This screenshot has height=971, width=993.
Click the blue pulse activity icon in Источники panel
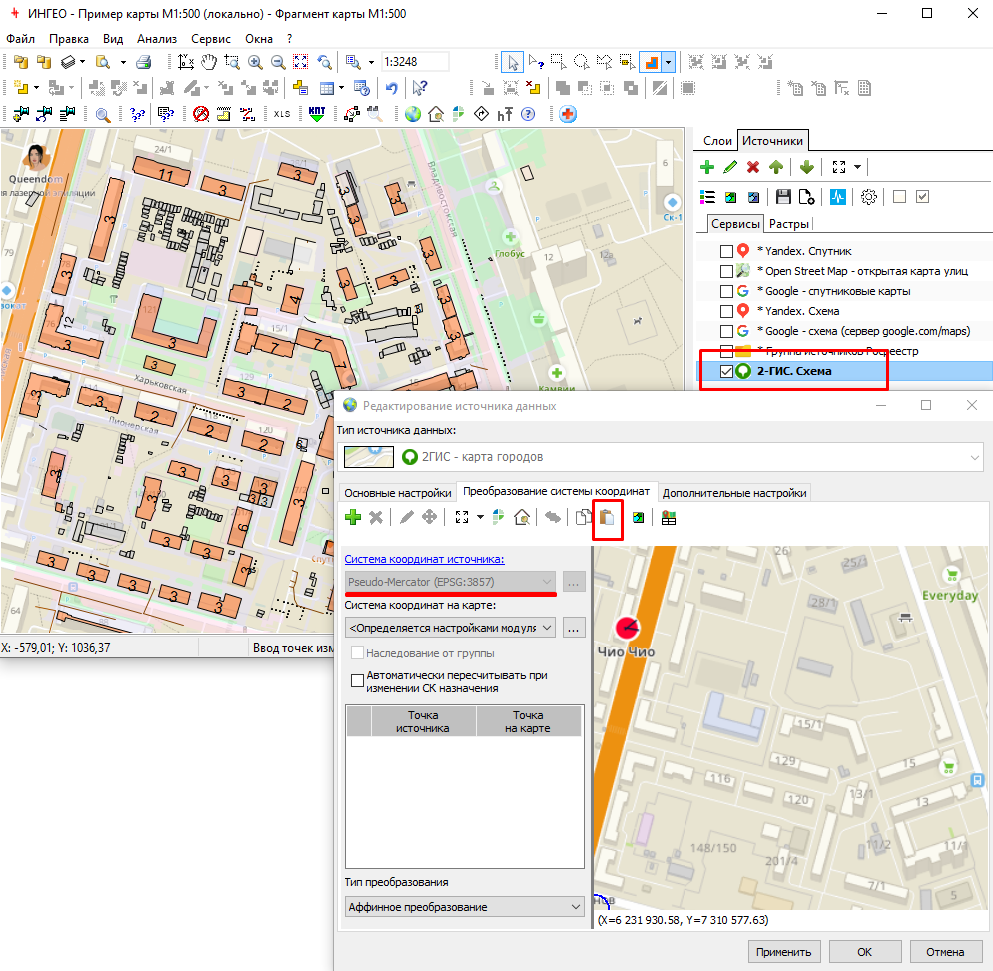838,197
